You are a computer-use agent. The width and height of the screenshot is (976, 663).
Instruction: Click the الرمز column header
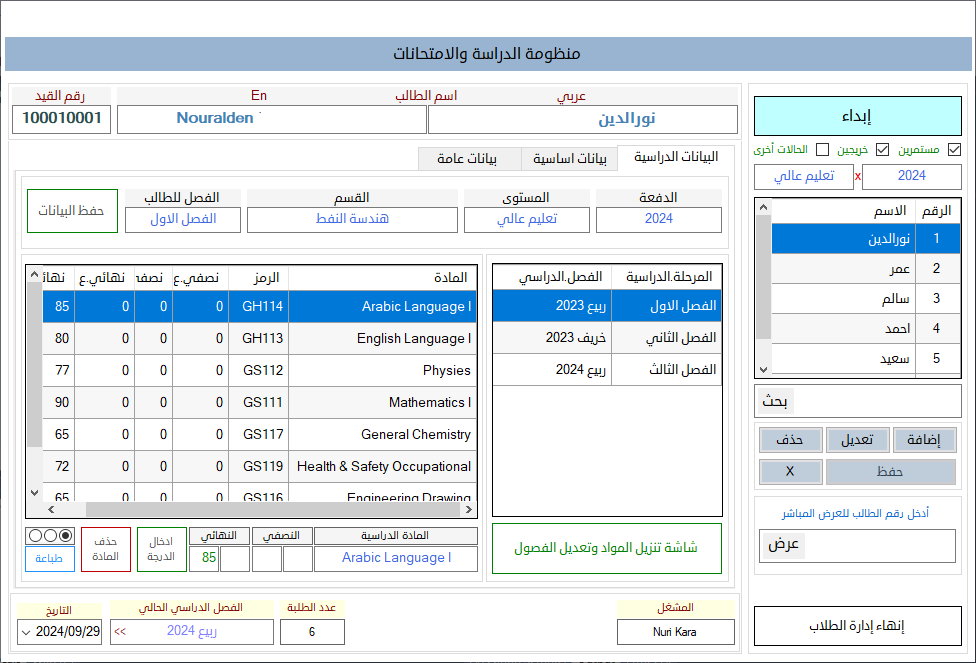pyautogui.click(x=259, y=278)
